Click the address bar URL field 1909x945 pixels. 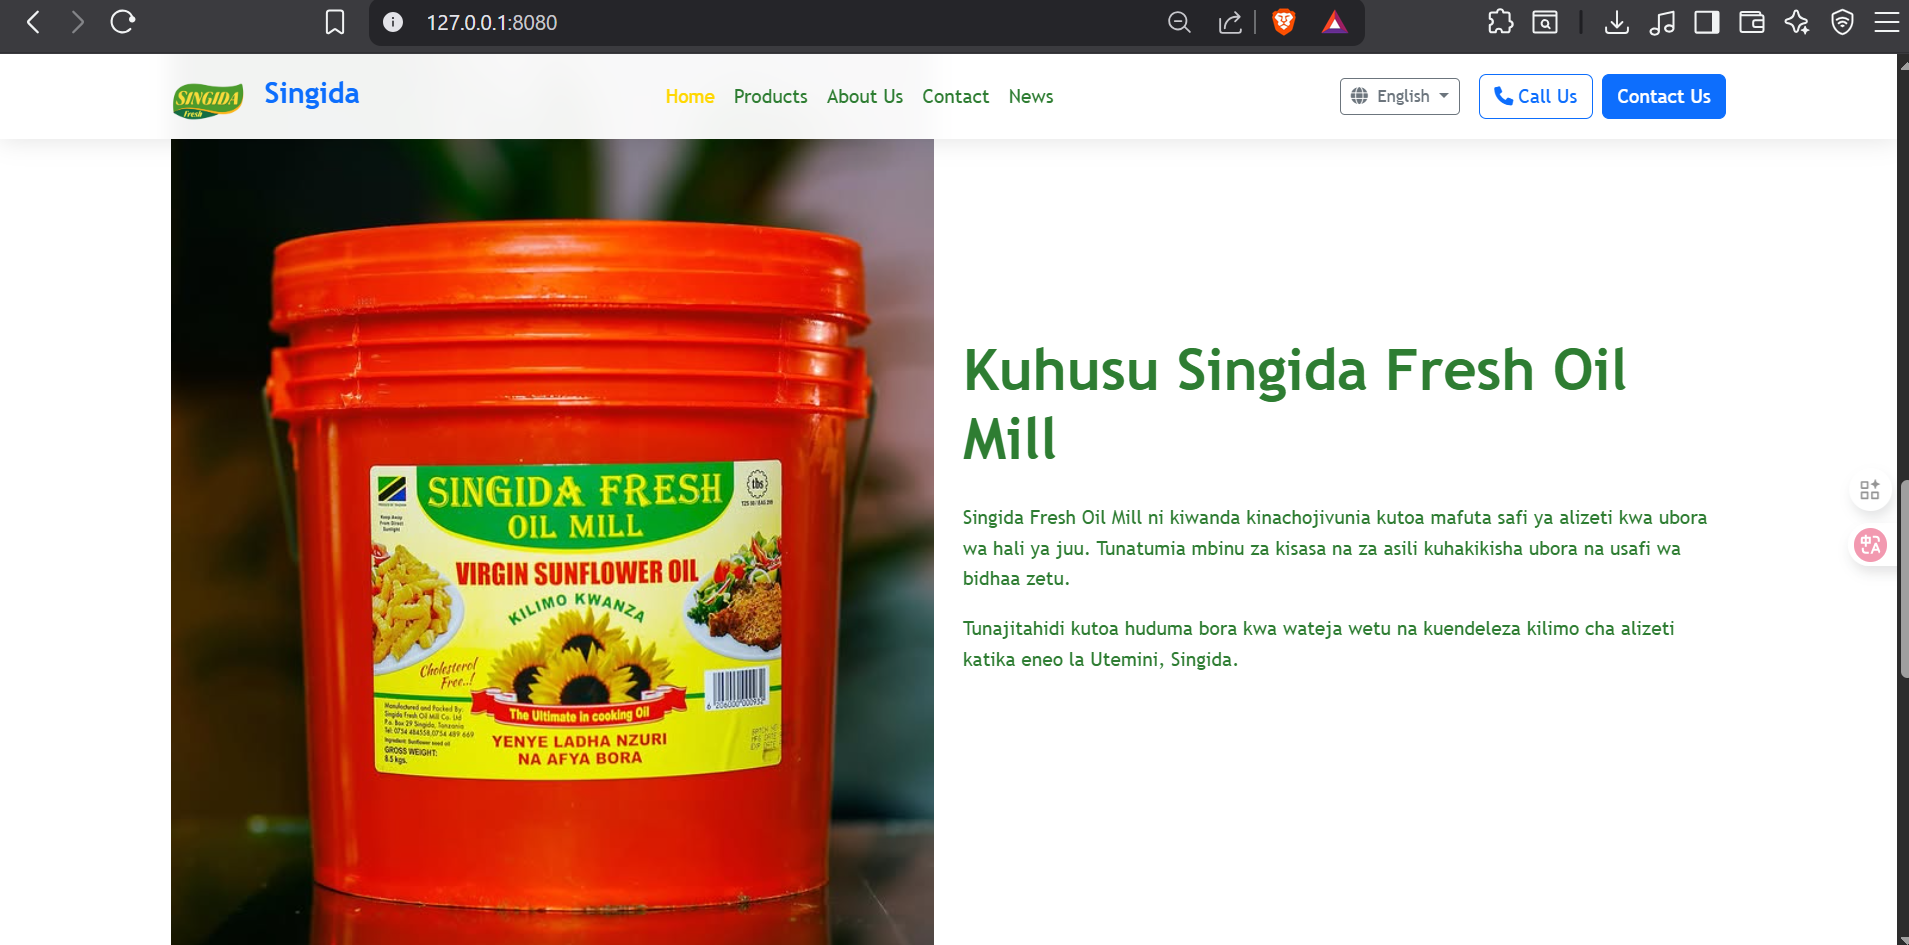coord(780,22)
